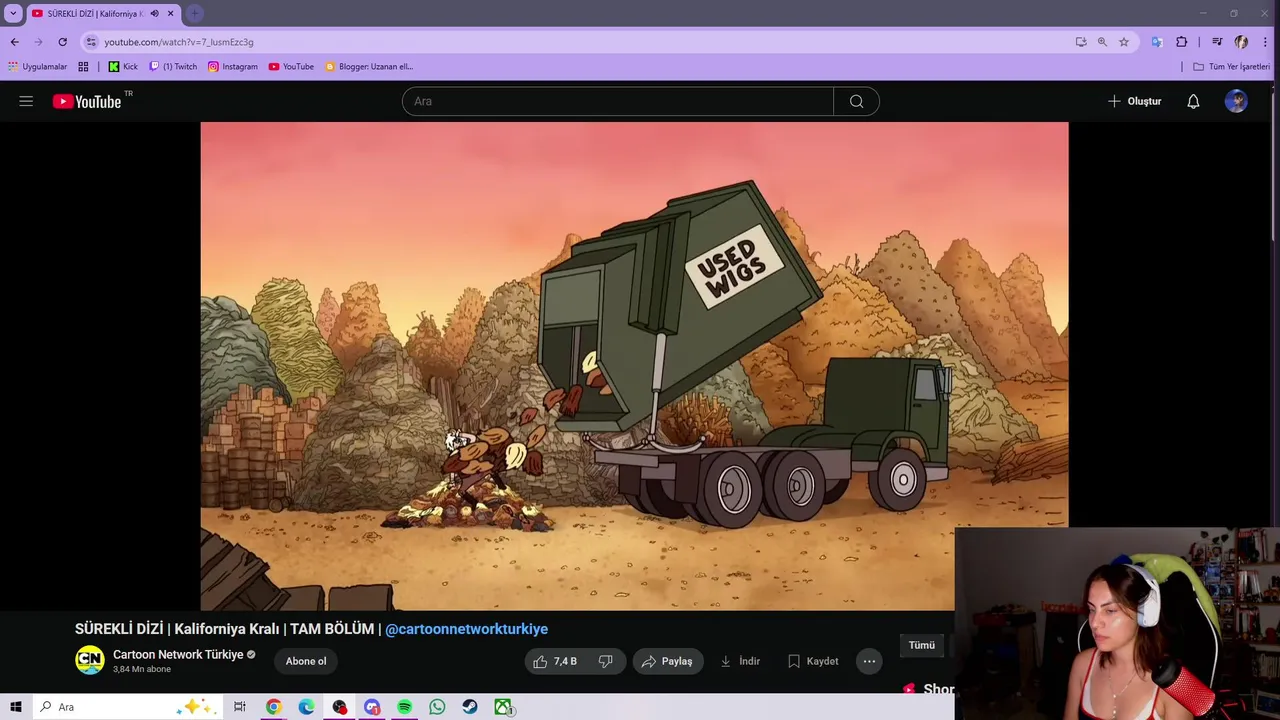Open Cartoon Network Türkiye channel avatar
Image resolution: width=1280 pixels, height=720 pixels.
(x=90, y=660)
